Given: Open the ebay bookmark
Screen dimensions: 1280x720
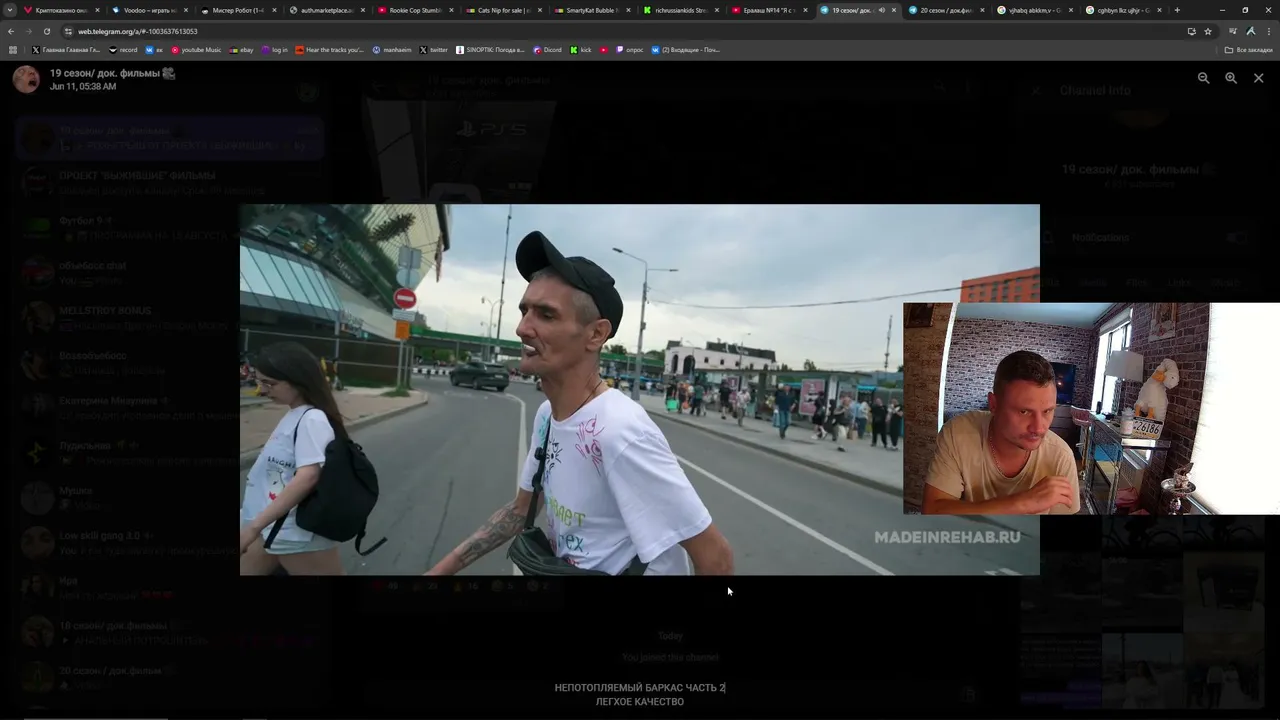Looking at the screenshot, I should [x=241, y=50].
